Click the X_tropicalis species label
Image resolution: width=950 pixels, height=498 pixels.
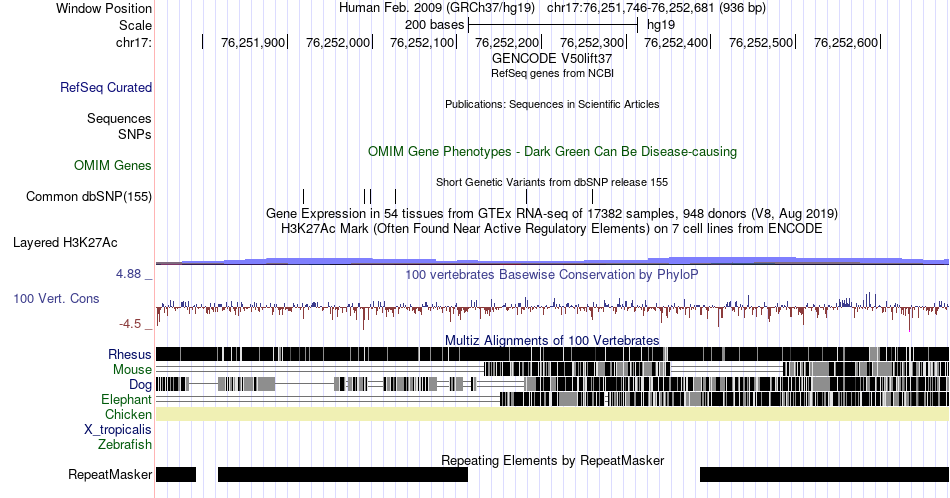click(x=118, y=430)
